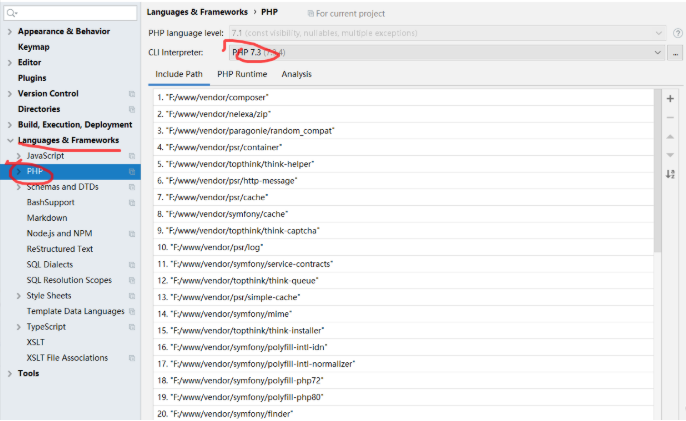Screen dimensions: 686x421
Task: Click project-level icon beside TypeScript
Action: coord(132,327)
